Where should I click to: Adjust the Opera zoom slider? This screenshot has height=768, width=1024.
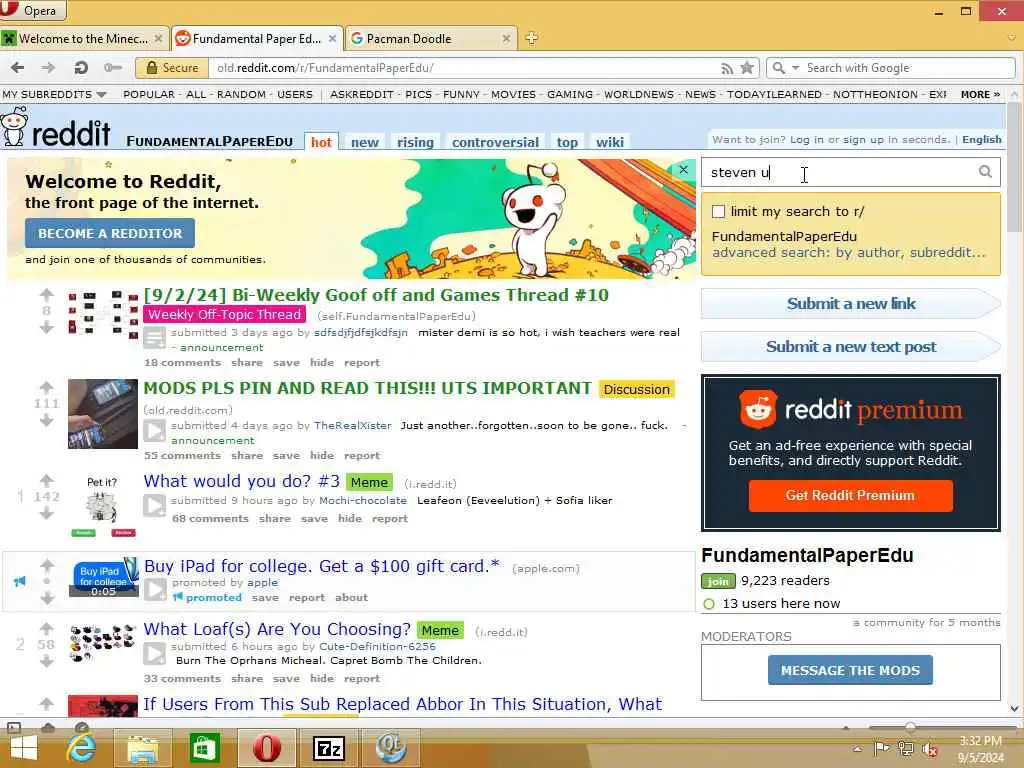click(x=910, y=728)
